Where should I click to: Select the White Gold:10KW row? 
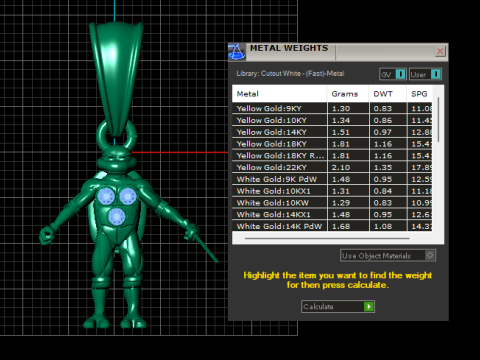pyautogui.click(x=332, y=203)
